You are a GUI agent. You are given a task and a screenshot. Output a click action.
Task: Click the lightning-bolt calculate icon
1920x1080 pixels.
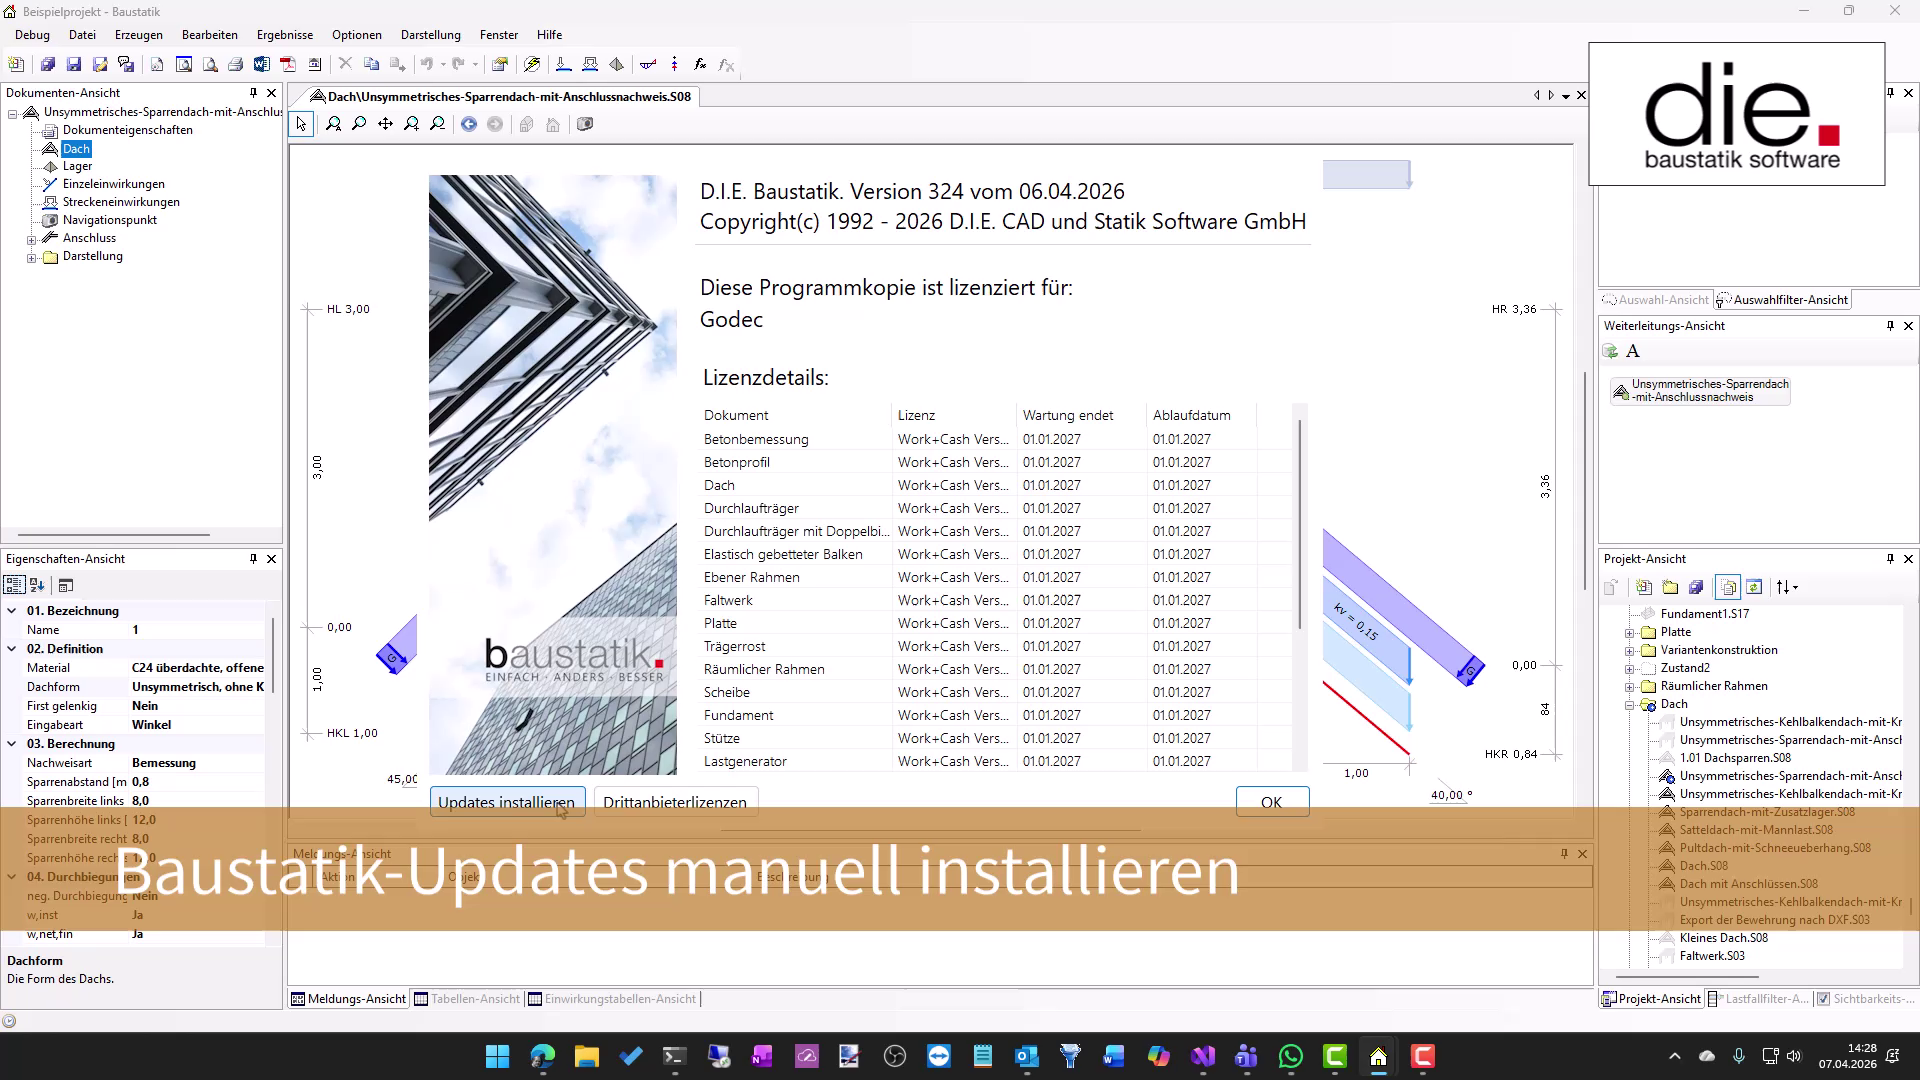[532, 64]
